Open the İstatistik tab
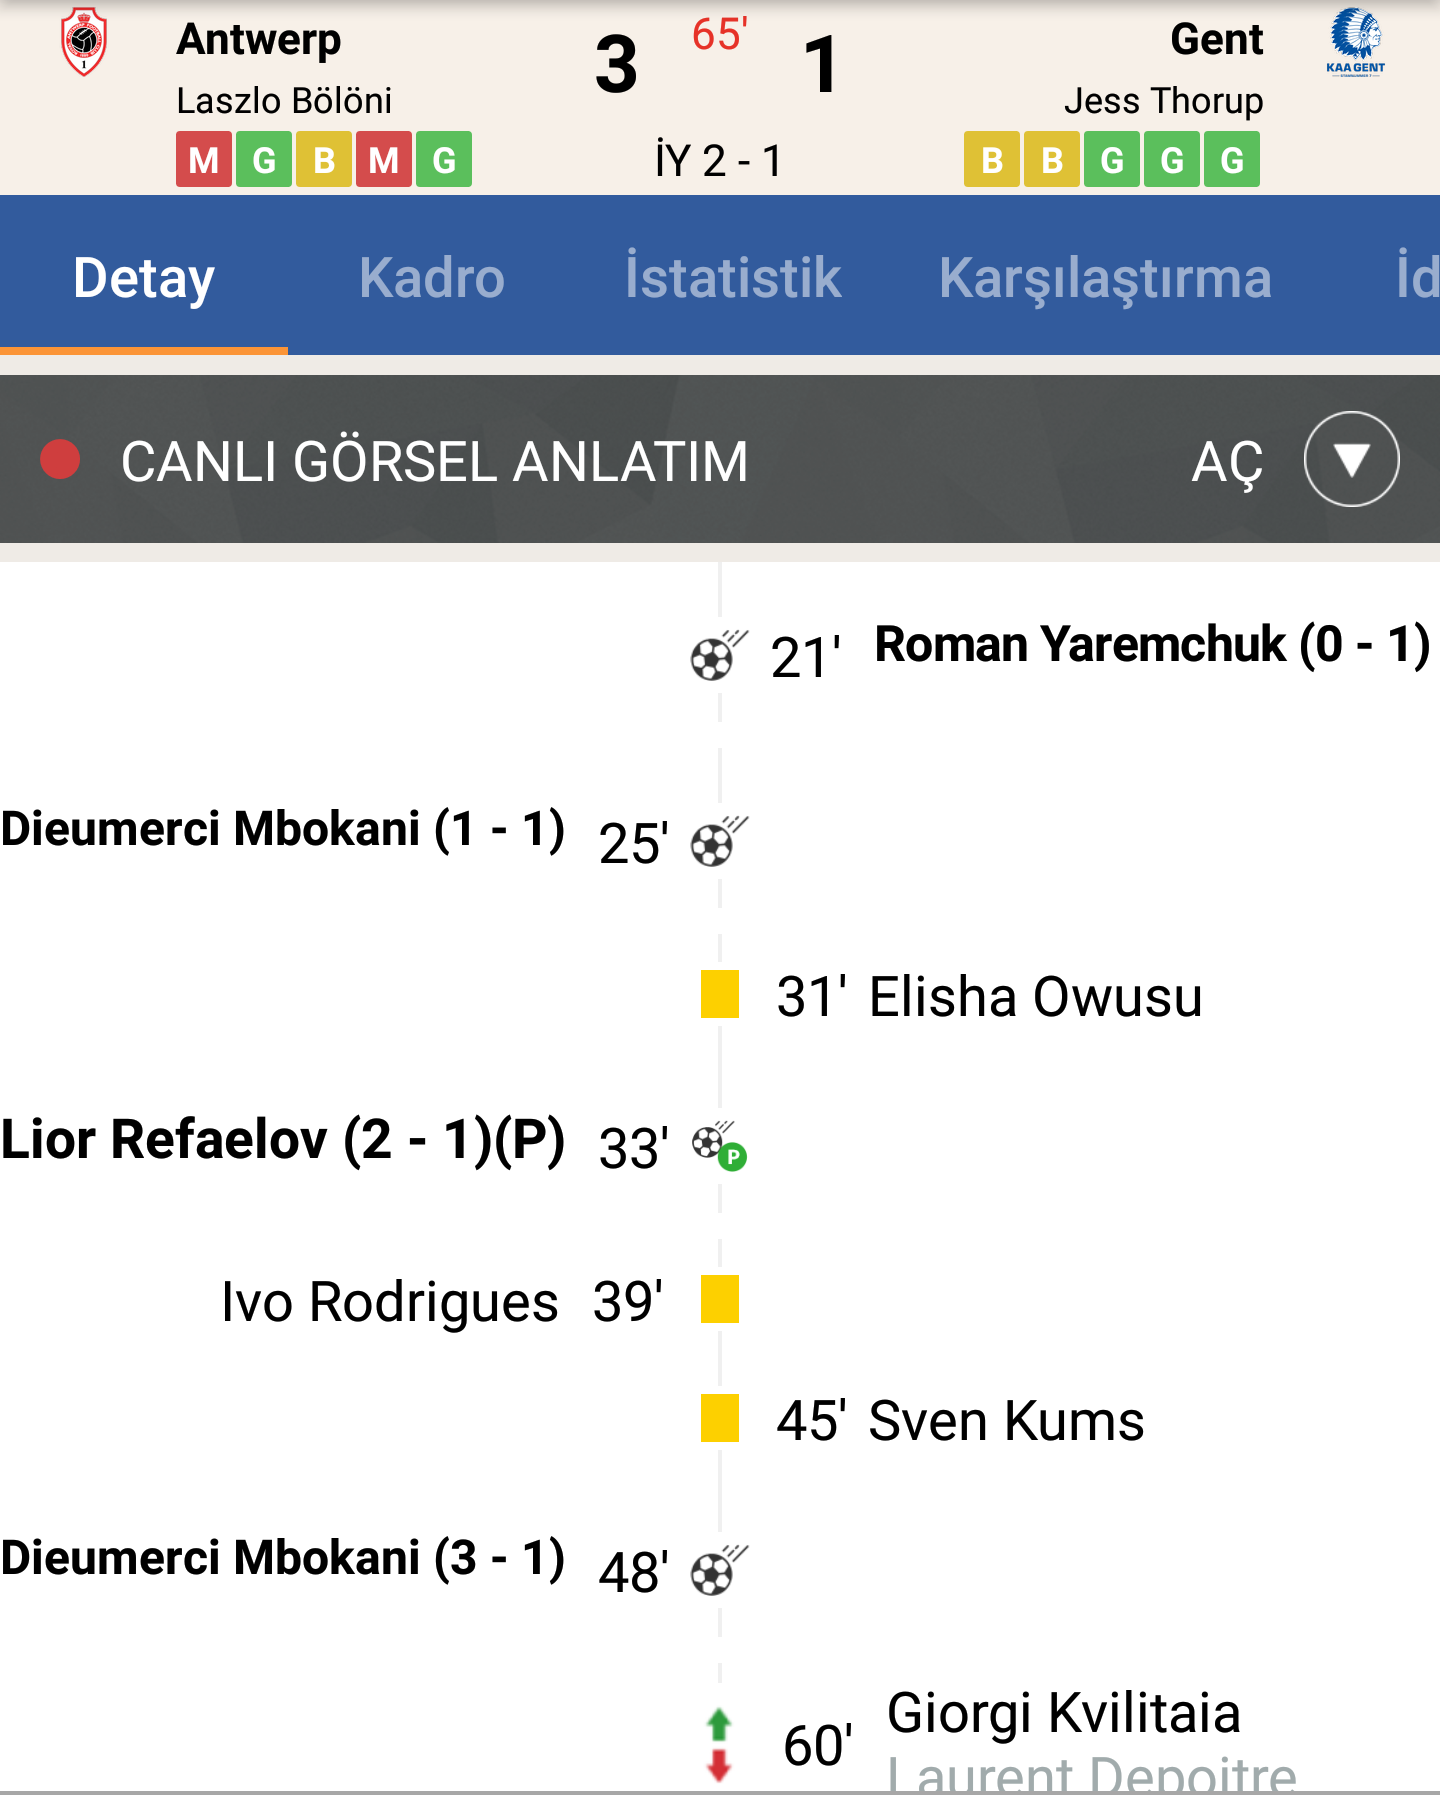1440x1795 pixels. pos(732,277)
